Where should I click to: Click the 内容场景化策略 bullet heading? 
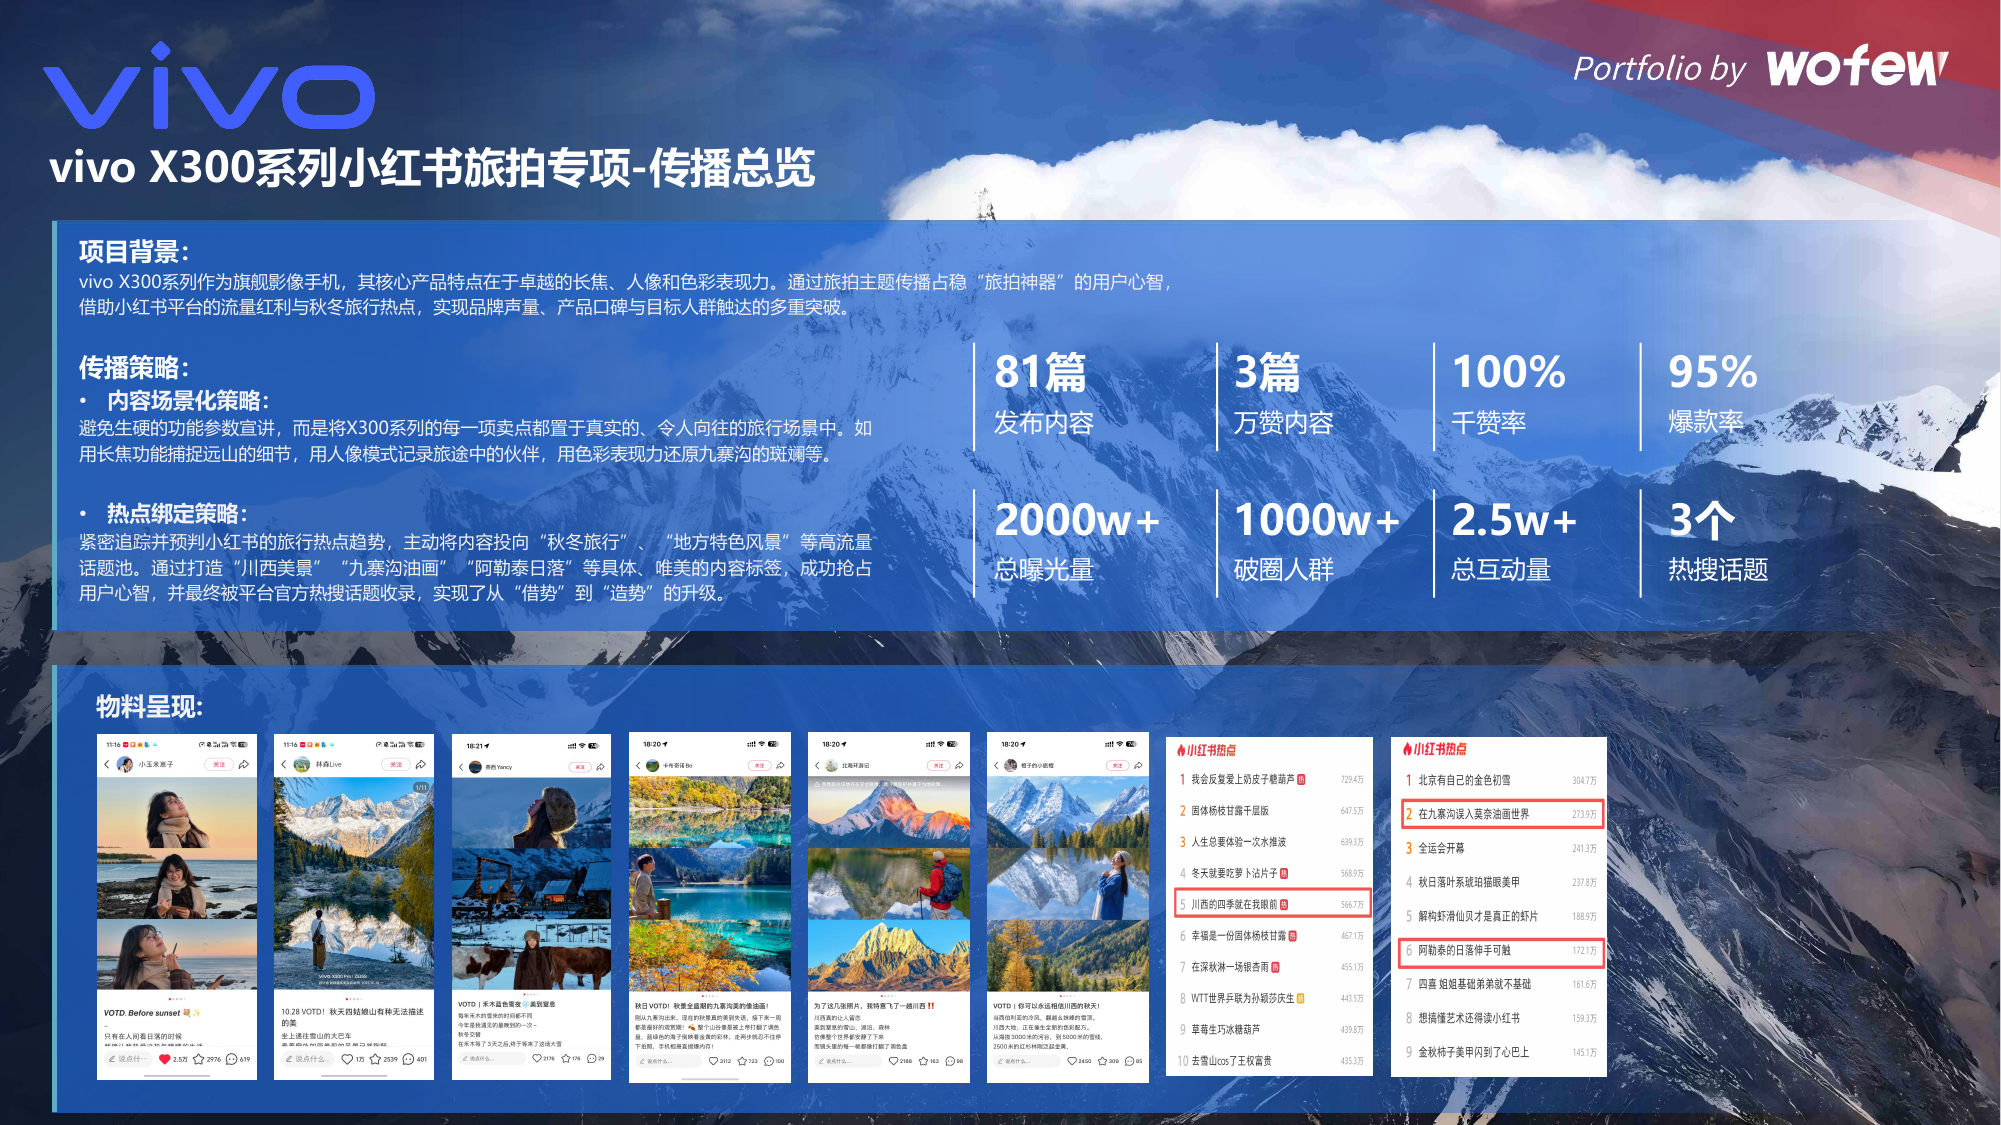(x=188, y=400)
